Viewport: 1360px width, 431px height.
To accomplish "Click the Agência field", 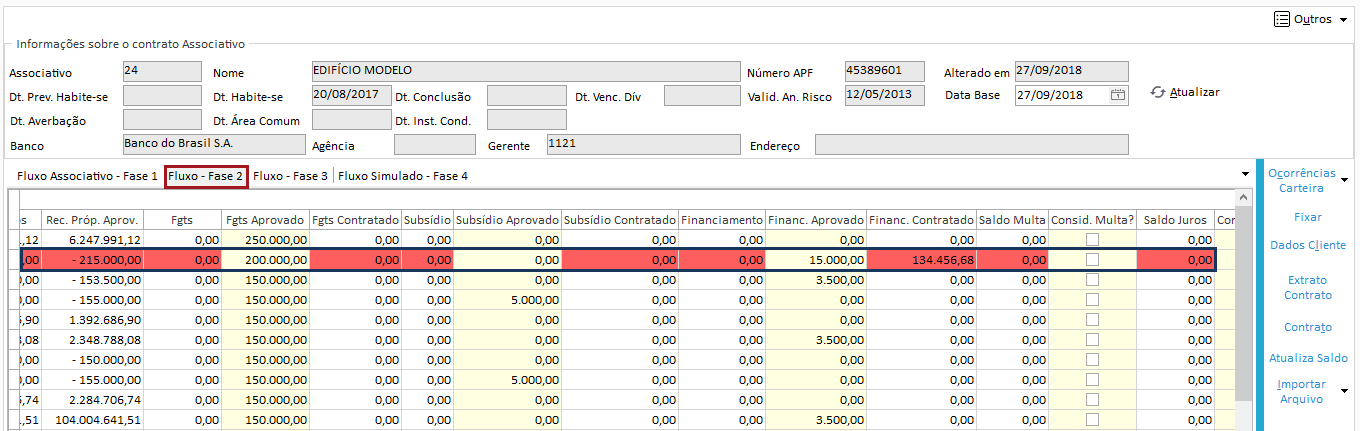I will pyautogui.click(x=435, y=145).
